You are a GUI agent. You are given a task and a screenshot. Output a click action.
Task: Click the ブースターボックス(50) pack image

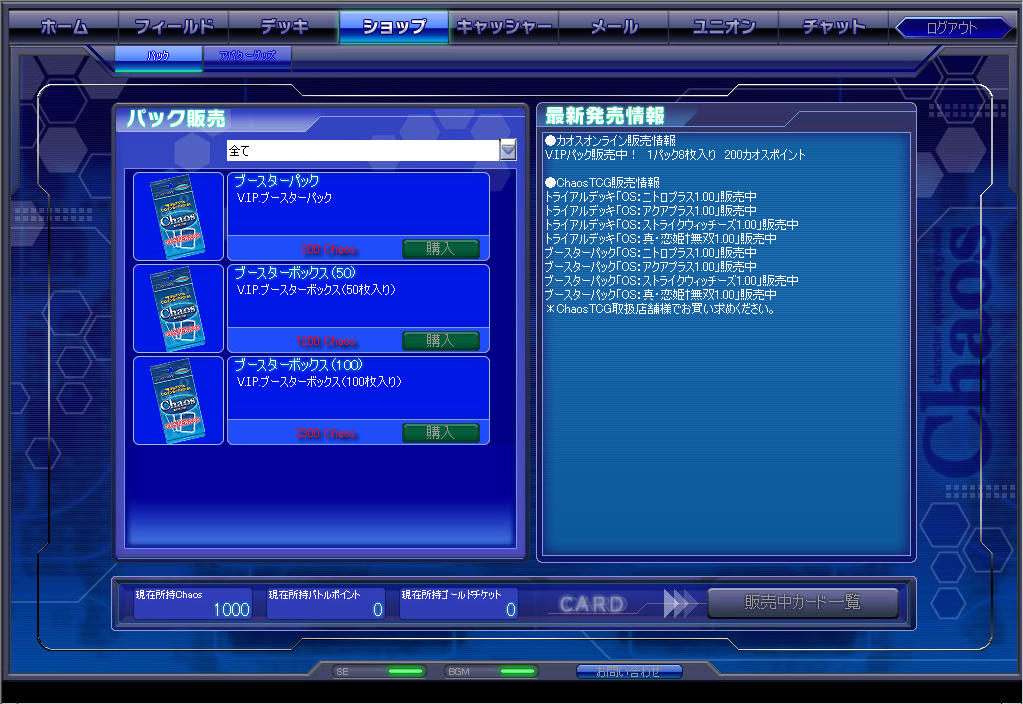click(x=178, y=309)
